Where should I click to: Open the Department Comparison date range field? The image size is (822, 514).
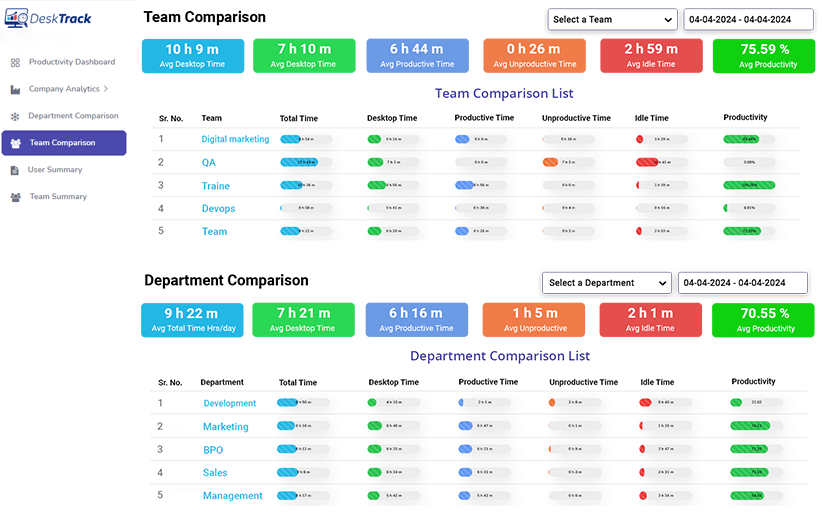click(x=744, y=283)
